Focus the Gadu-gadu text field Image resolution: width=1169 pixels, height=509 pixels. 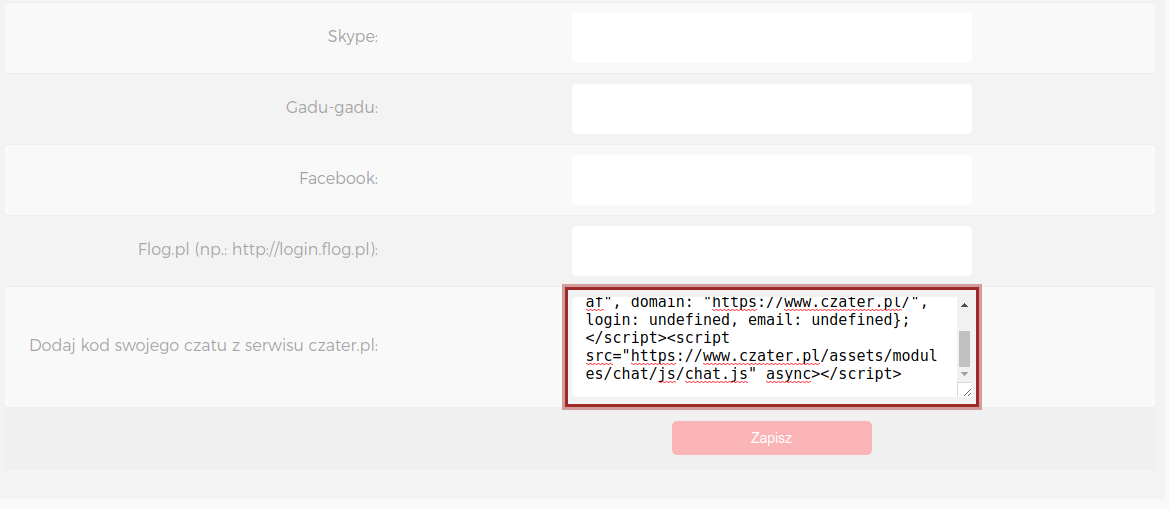[772, 109]
